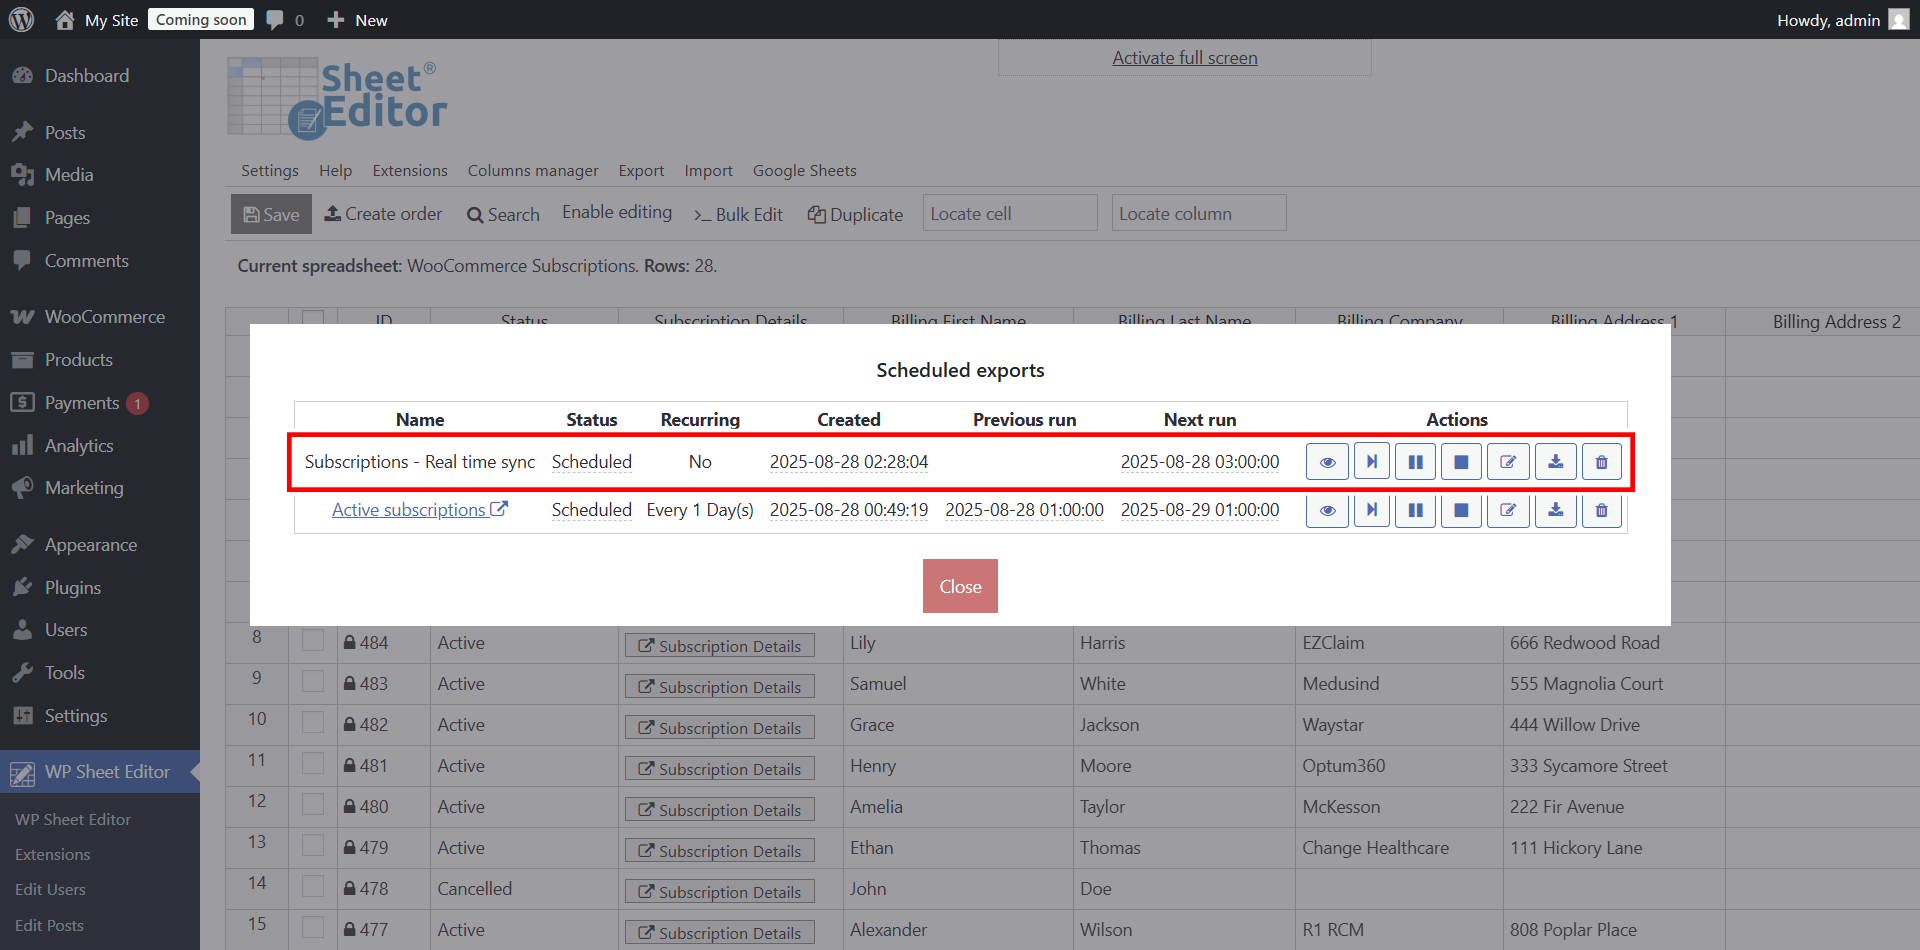Viewport: 1920px width, 950px height.
Task: Run the Subscriptions - Real time sync export now
Action: [1372, 462]
